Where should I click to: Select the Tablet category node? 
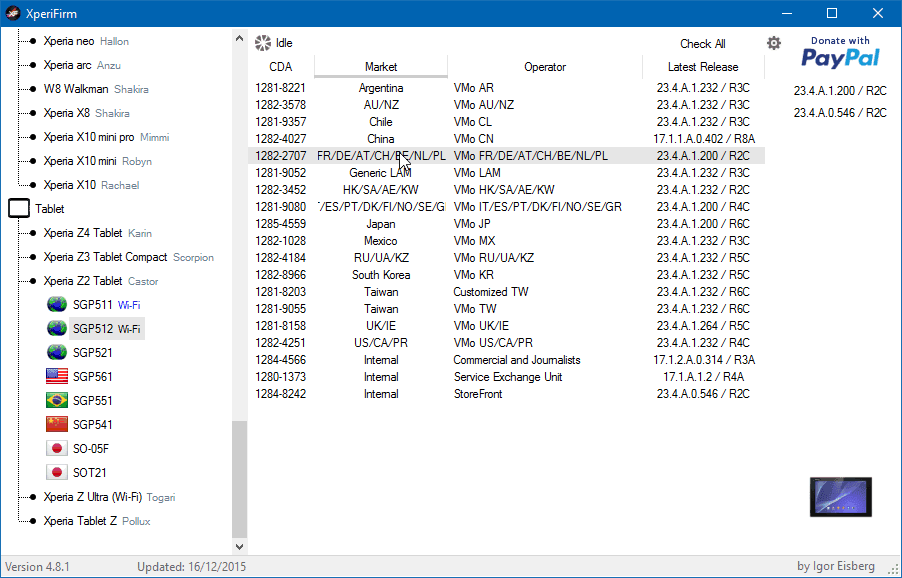tap(49, 209)
